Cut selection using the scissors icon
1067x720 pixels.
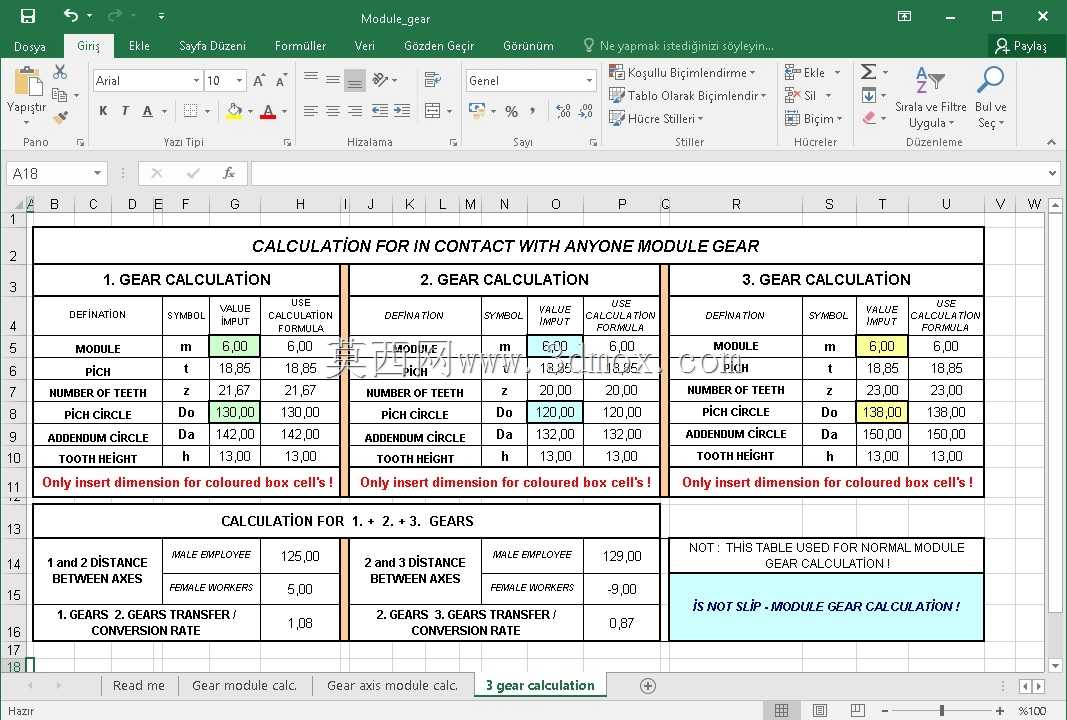pos(60,72)
